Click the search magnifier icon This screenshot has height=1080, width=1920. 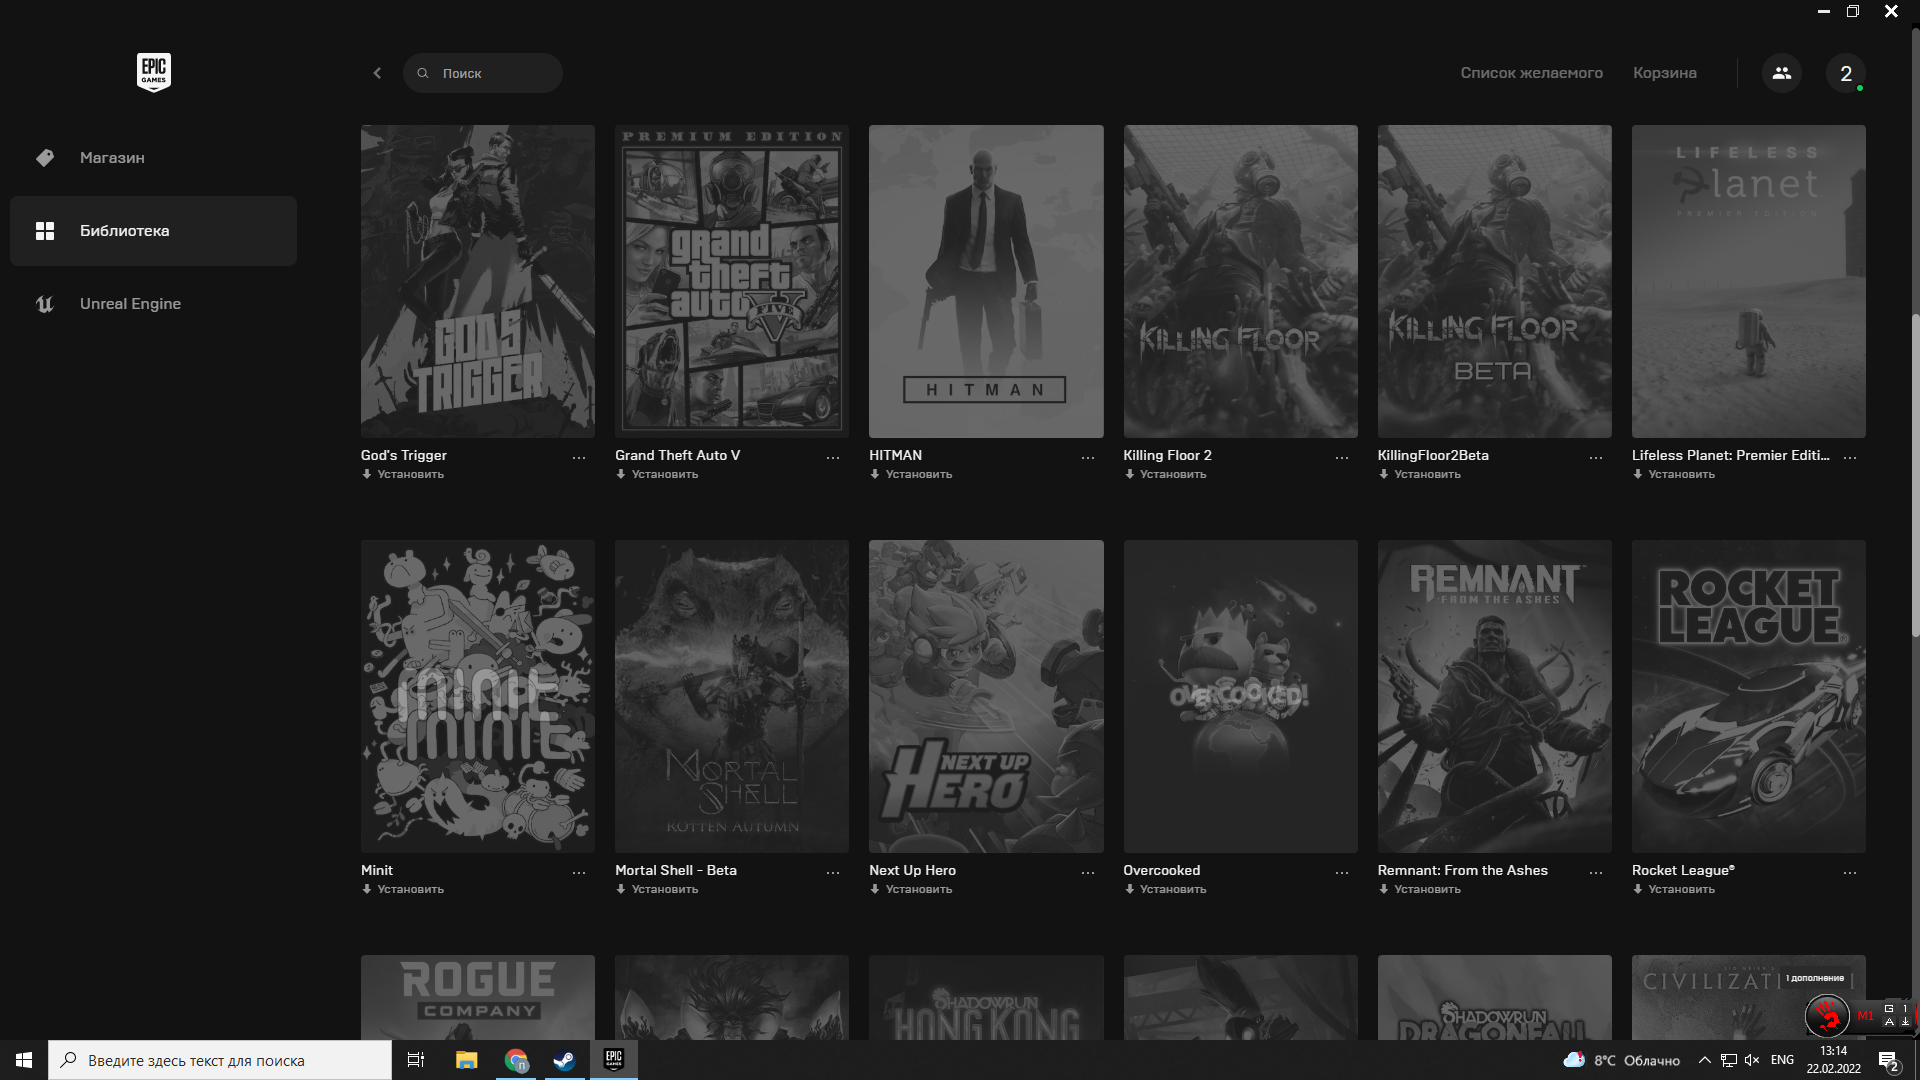pyautogui.click(x=423, y=73)
